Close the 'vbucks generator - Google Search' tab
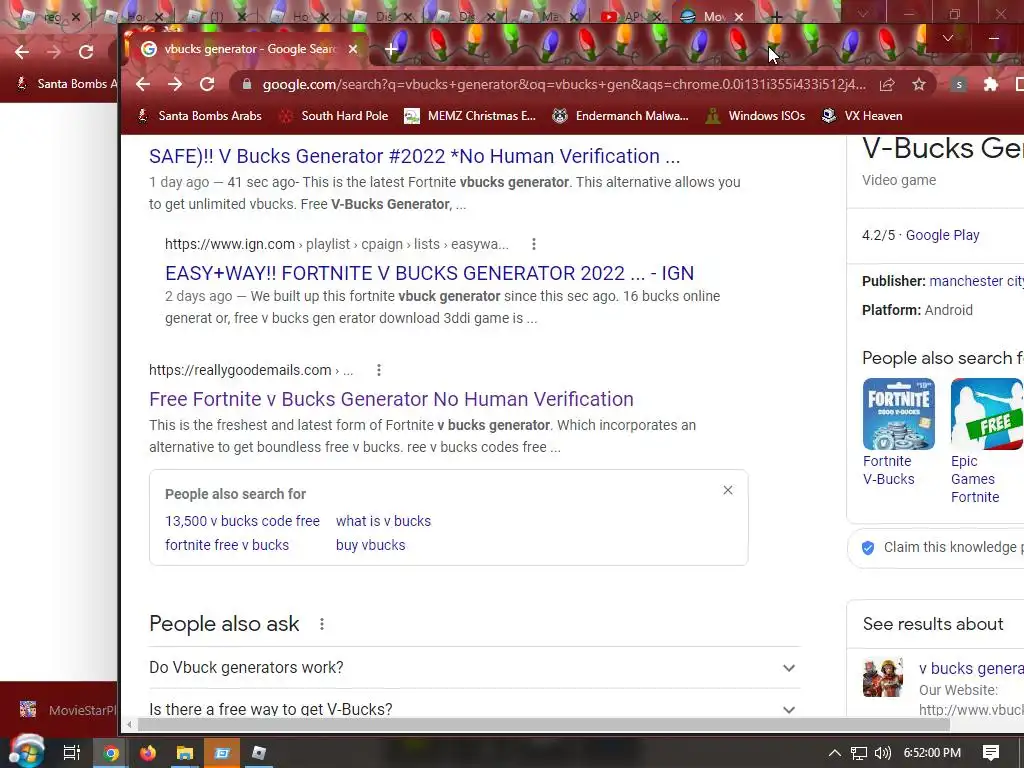Image resolution: width=1024 pixels, height=768 pixels. [353, 49]
